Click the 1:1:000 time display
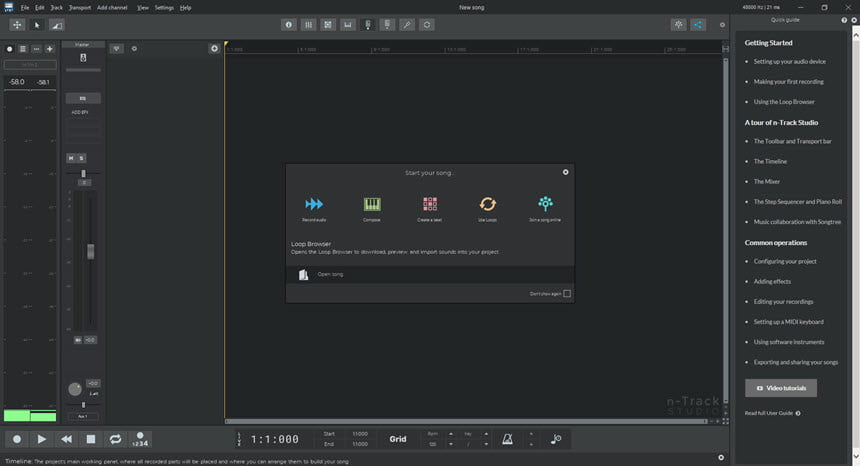This screenshot has width=860, height=466. pos(275,439)
